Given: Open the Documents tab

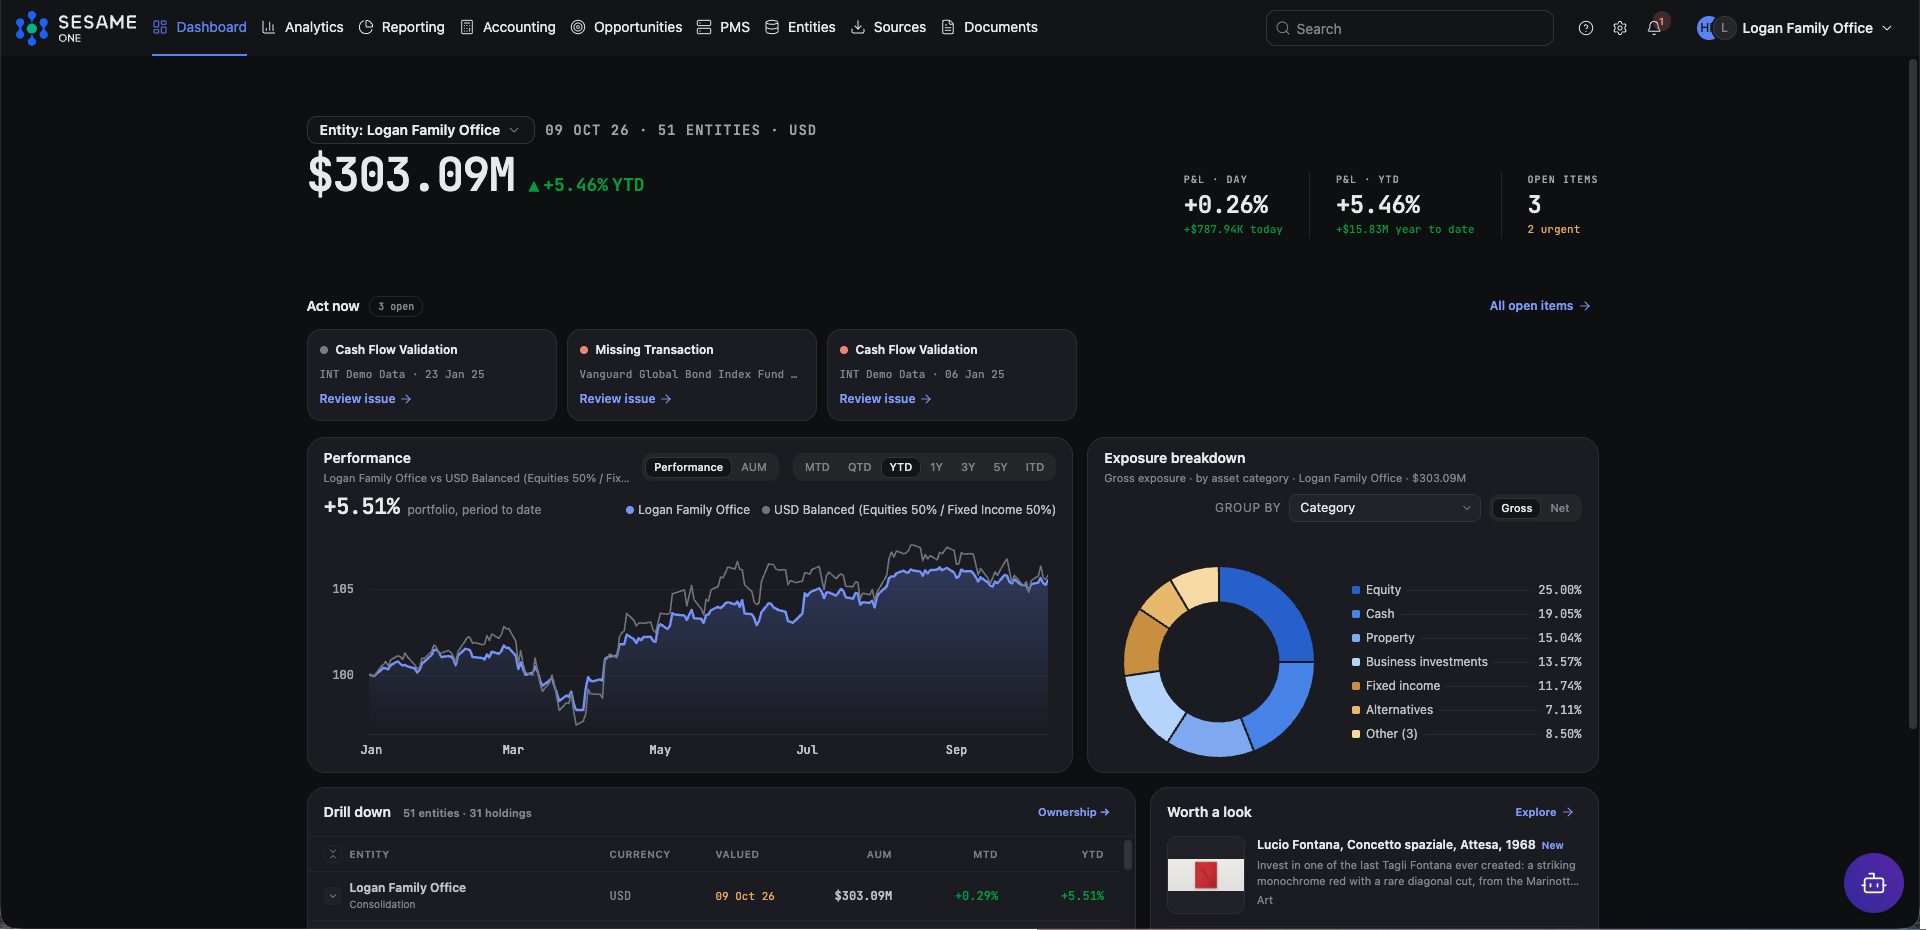Looking at the screenshot, I should pyautogui.click(x=989, y=27).
